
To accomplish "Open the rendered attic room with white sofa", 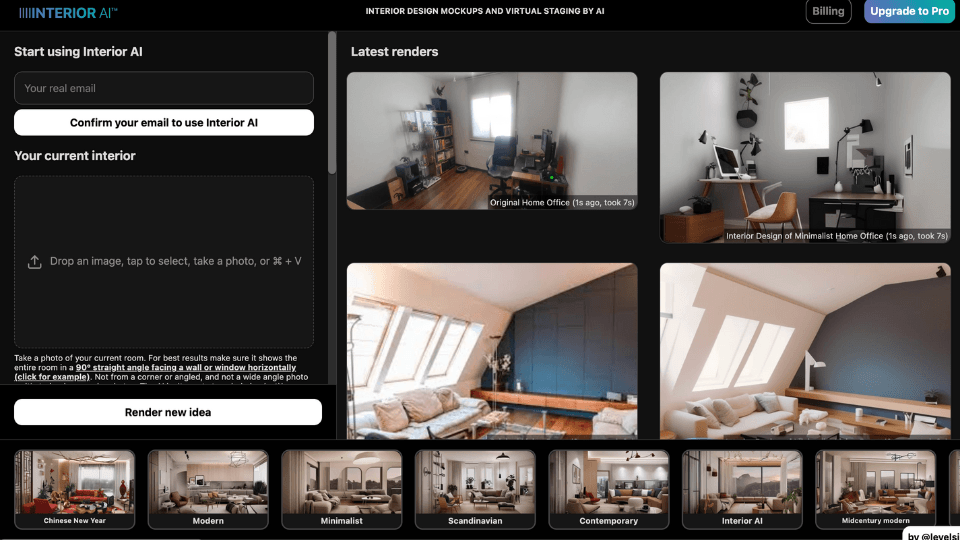I will [x=805, y=351].
